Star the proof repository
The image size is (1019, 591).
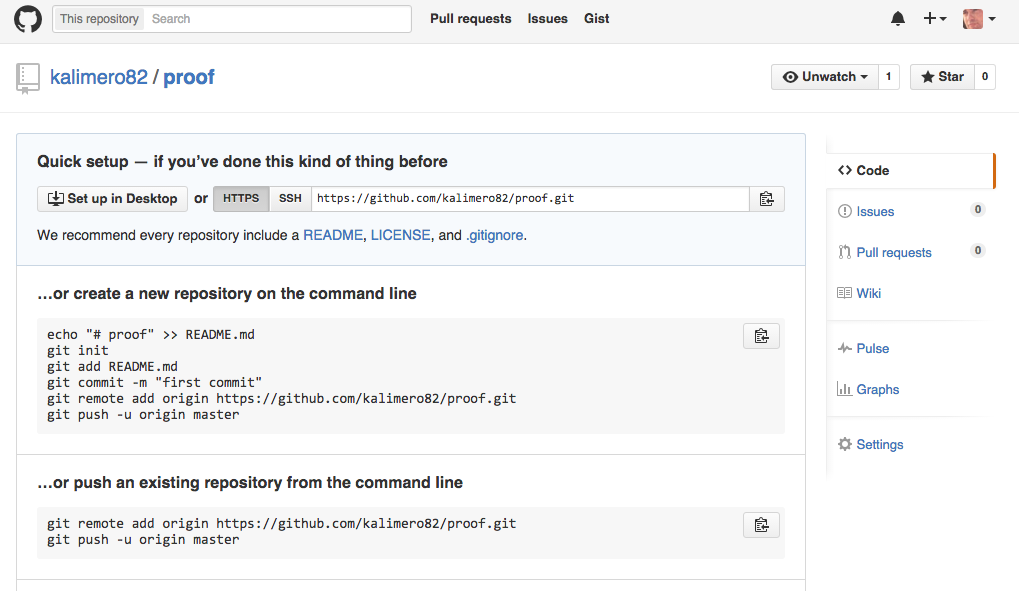(941, 76)
